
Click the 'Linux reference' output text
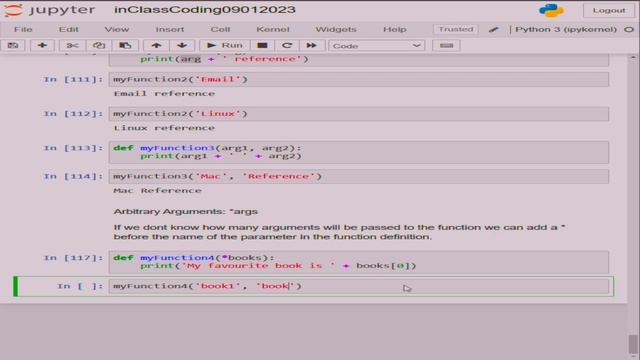(x=164, y=128)
